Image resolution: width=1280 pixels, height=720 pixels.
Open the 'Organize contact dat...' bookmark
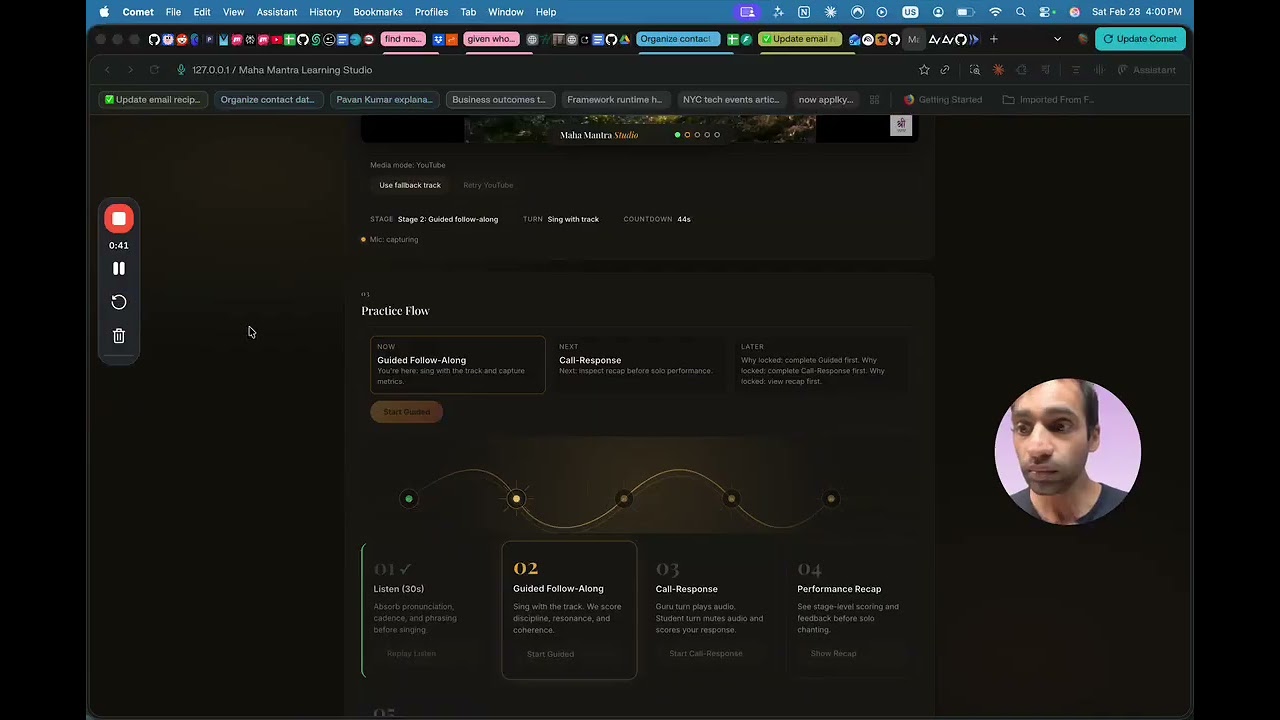(267, 100)
